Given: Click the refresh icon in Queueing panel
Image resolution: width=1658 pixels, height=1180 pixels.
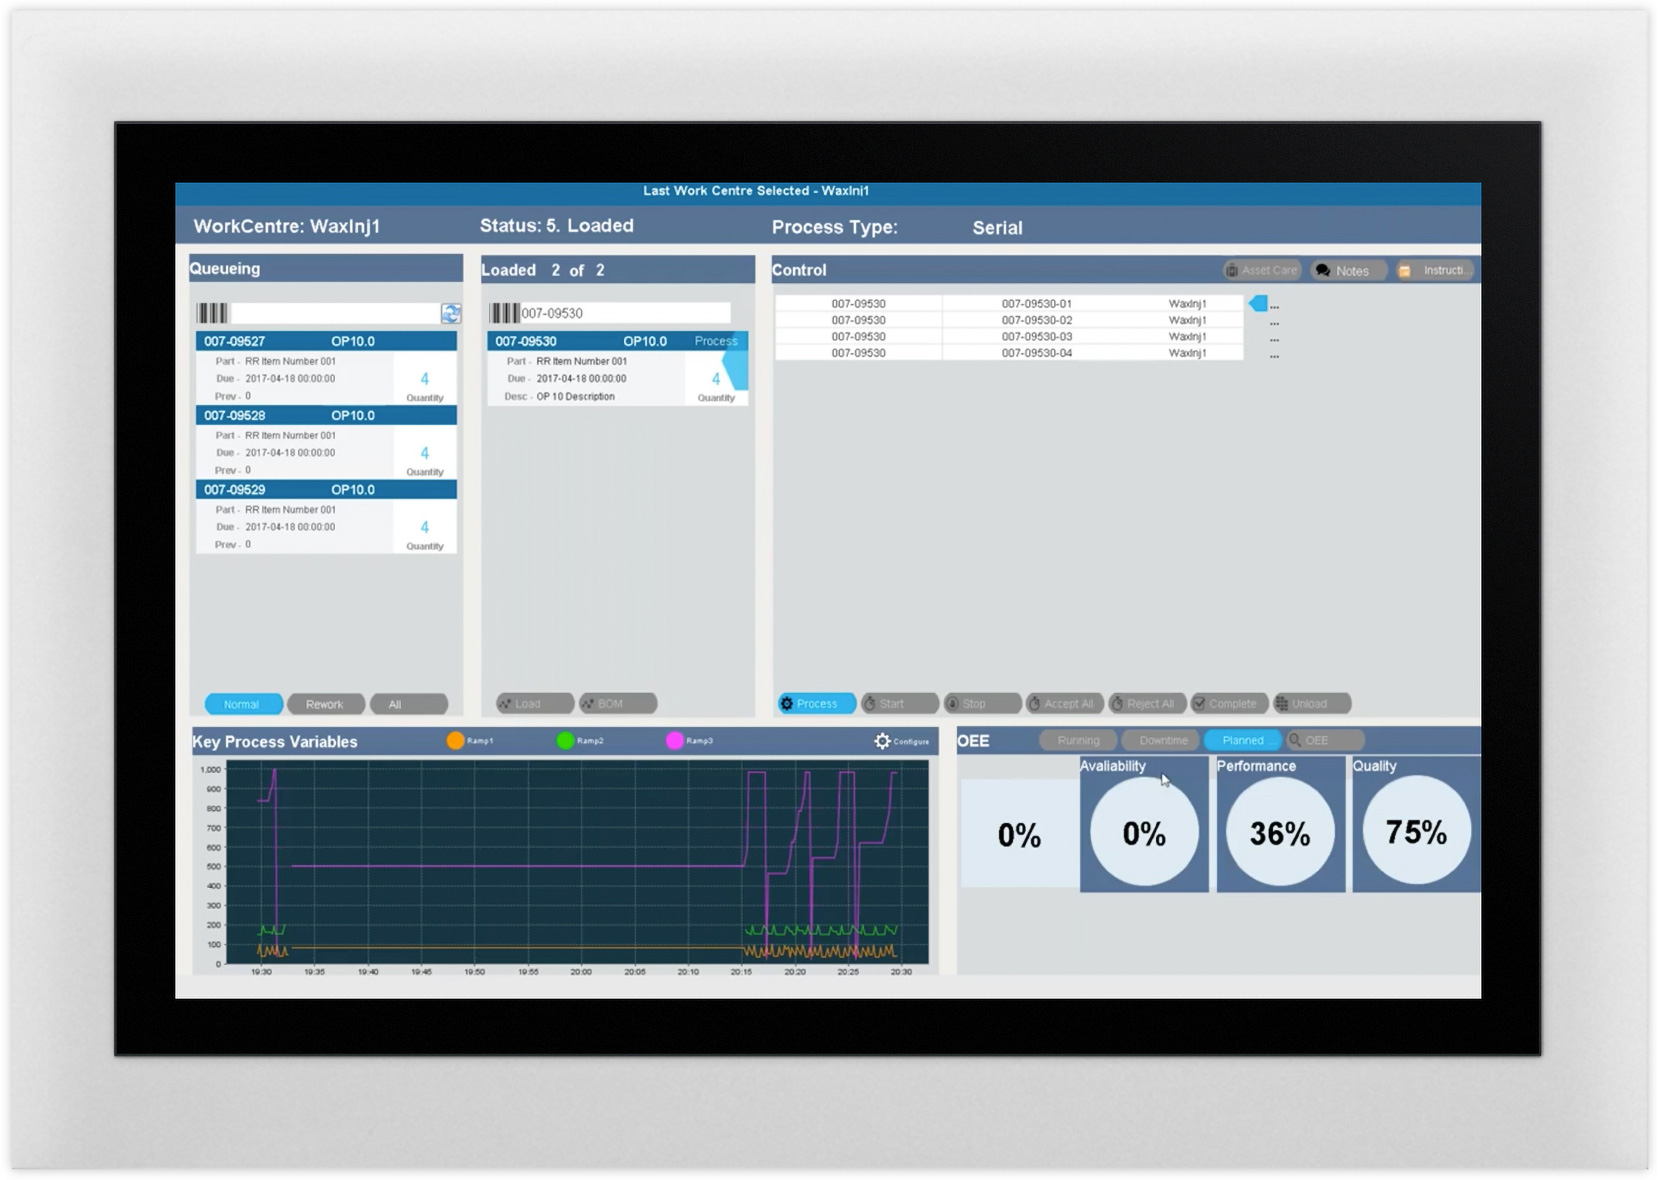Looking at the screenshot, I should pyautogui.click(x=451, y=314).
